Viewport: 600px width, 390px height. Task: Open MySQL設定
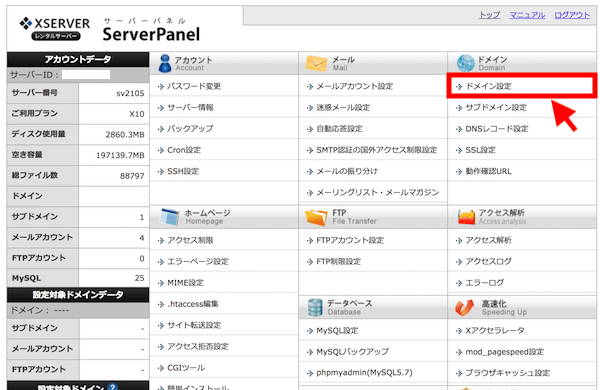click(337, 330)
